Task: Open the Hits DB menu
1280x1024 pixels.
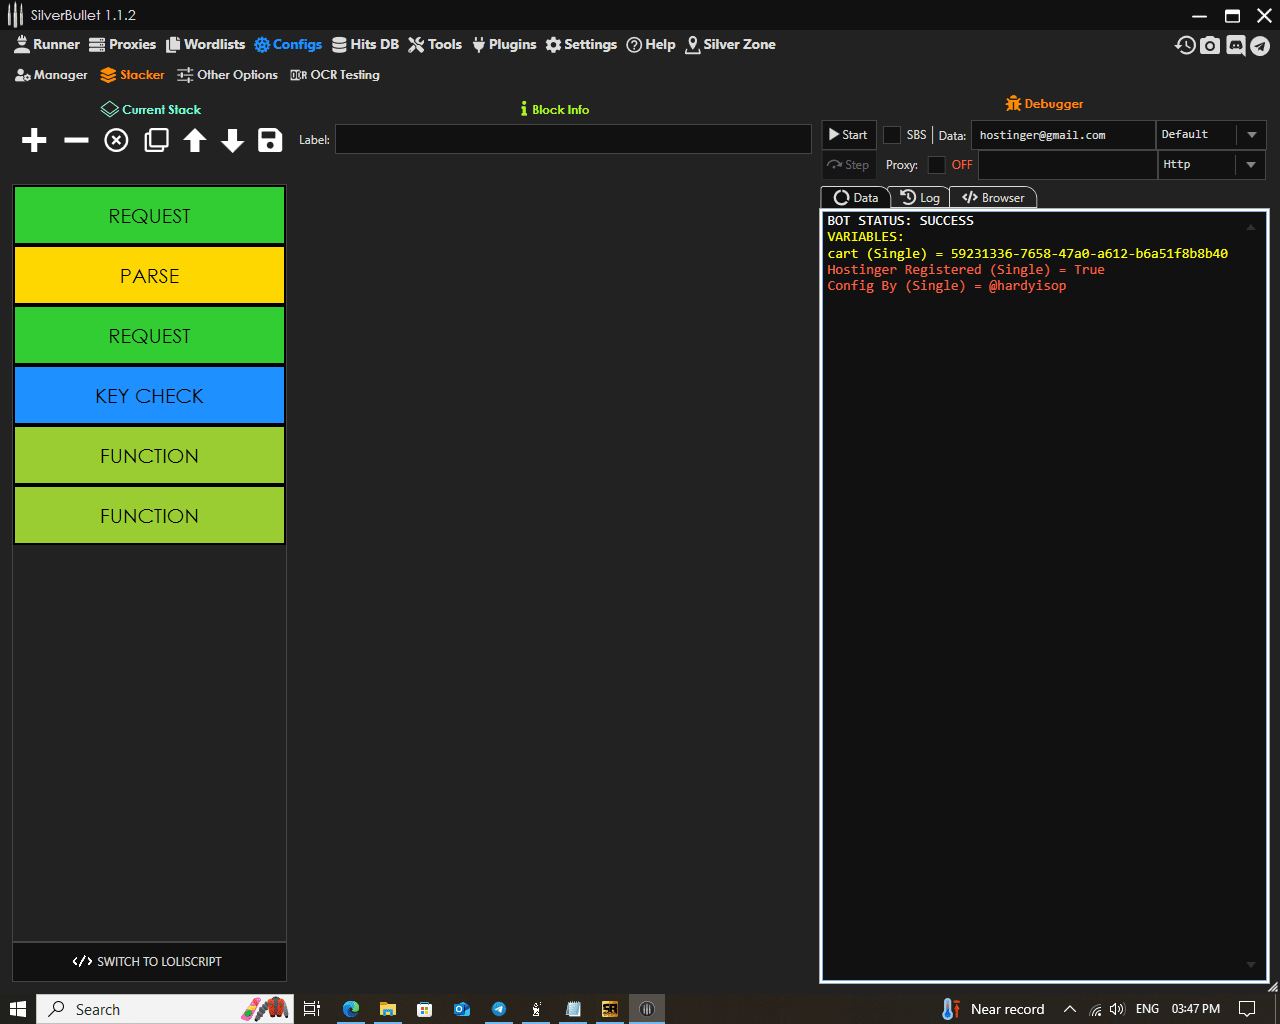Action: tap(366, 44)
